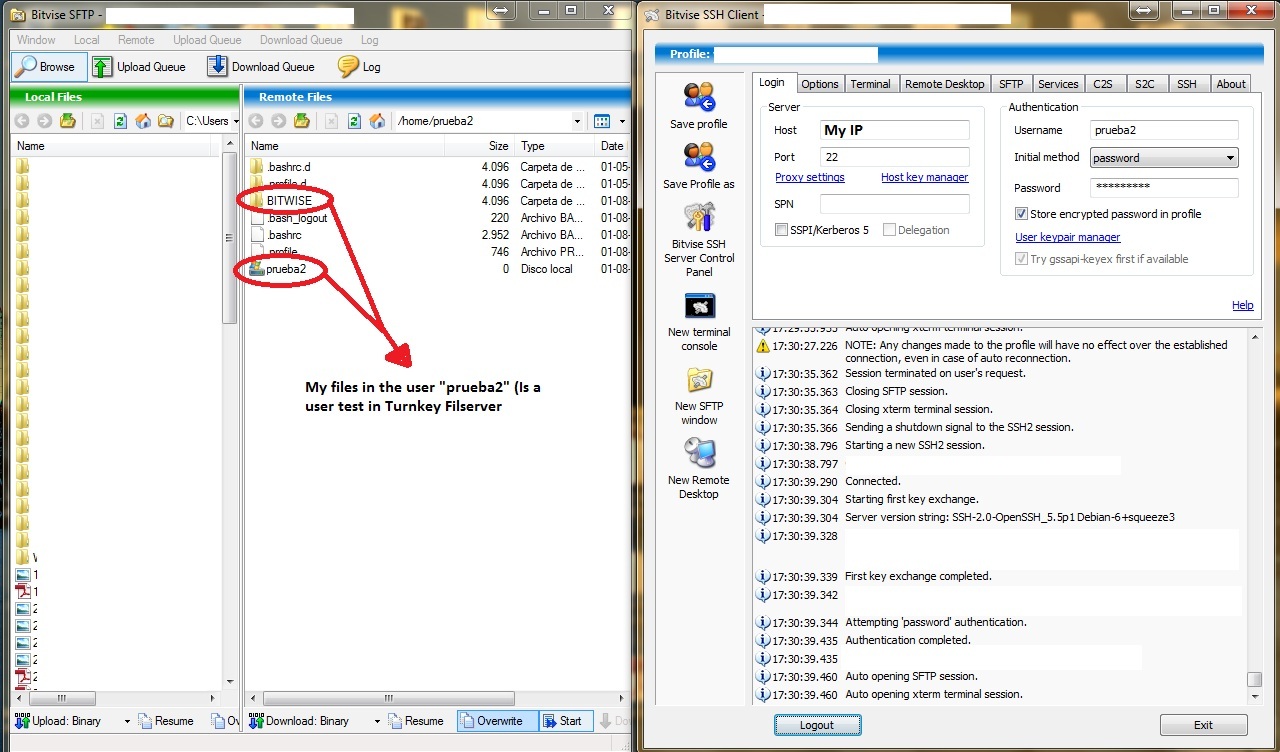
Task: Show the Log view in SFTP window
Action: (359, 67)
